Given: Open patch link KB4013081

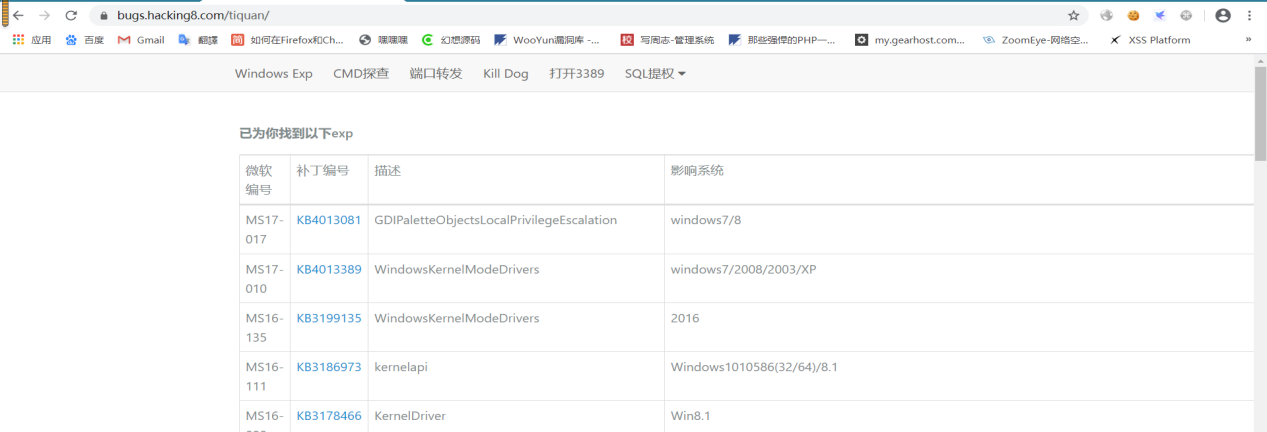Looking at the screenshot, I should 329,220.
